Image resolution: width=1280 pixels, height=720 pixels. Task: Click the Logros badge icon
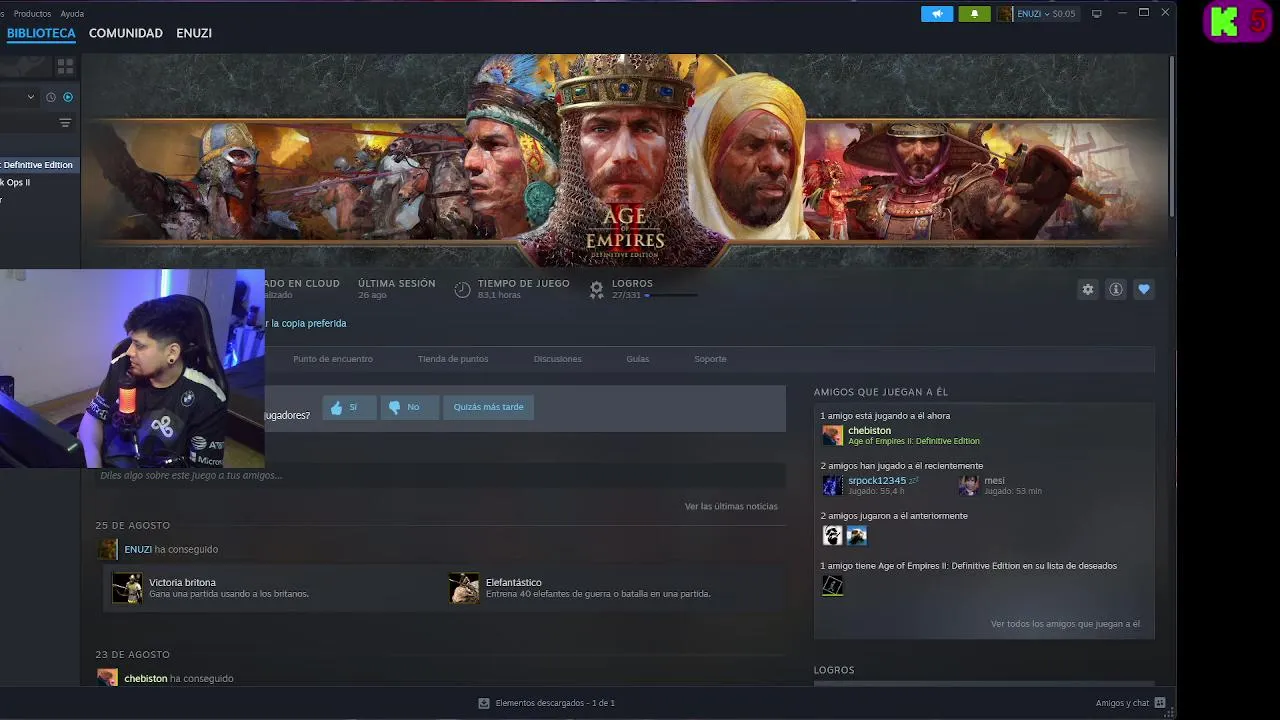pos(597,289)
